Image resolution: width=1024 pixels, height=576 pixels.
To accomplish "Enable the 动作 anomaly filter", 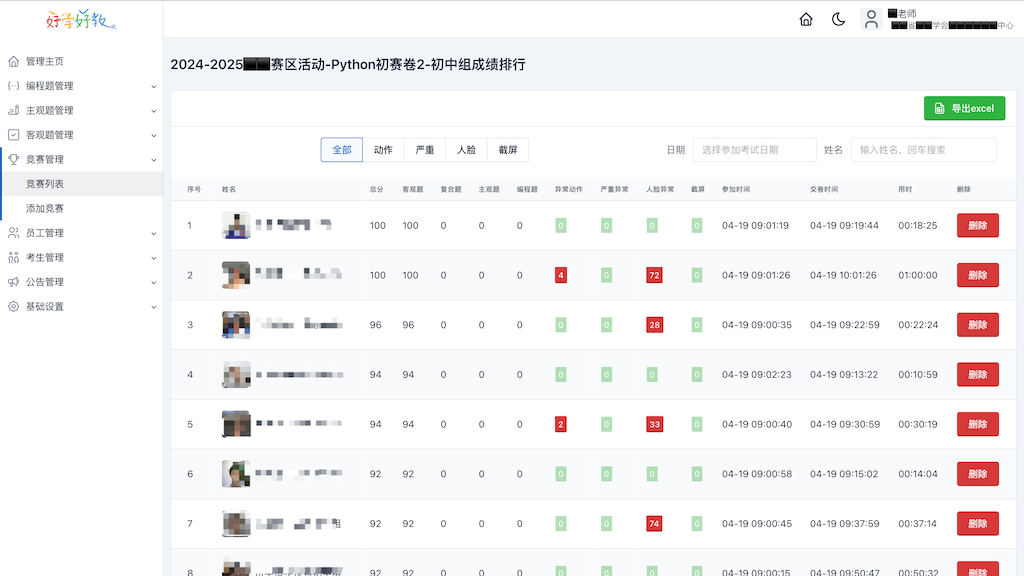I will (x=383, y=149).
